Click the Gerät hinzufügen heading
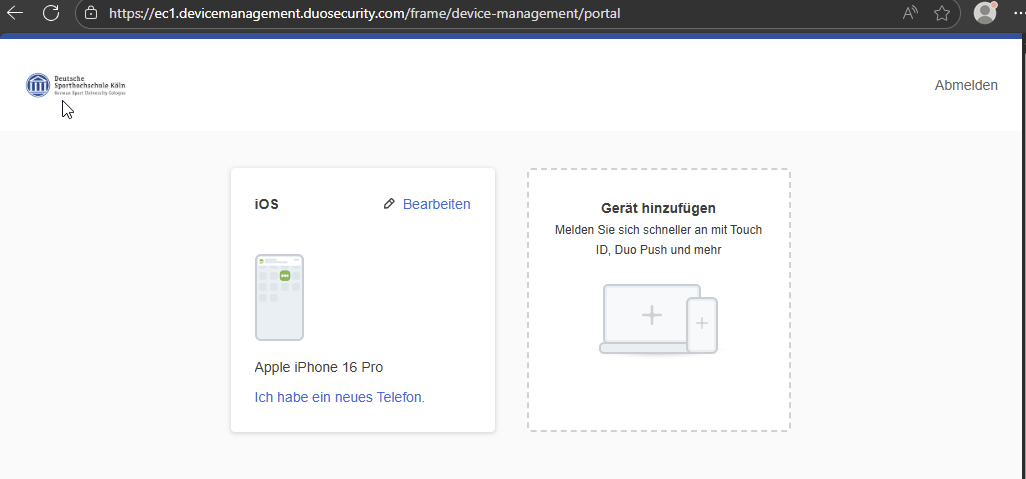Screen dimensions: 1026x479 [658, 208]
